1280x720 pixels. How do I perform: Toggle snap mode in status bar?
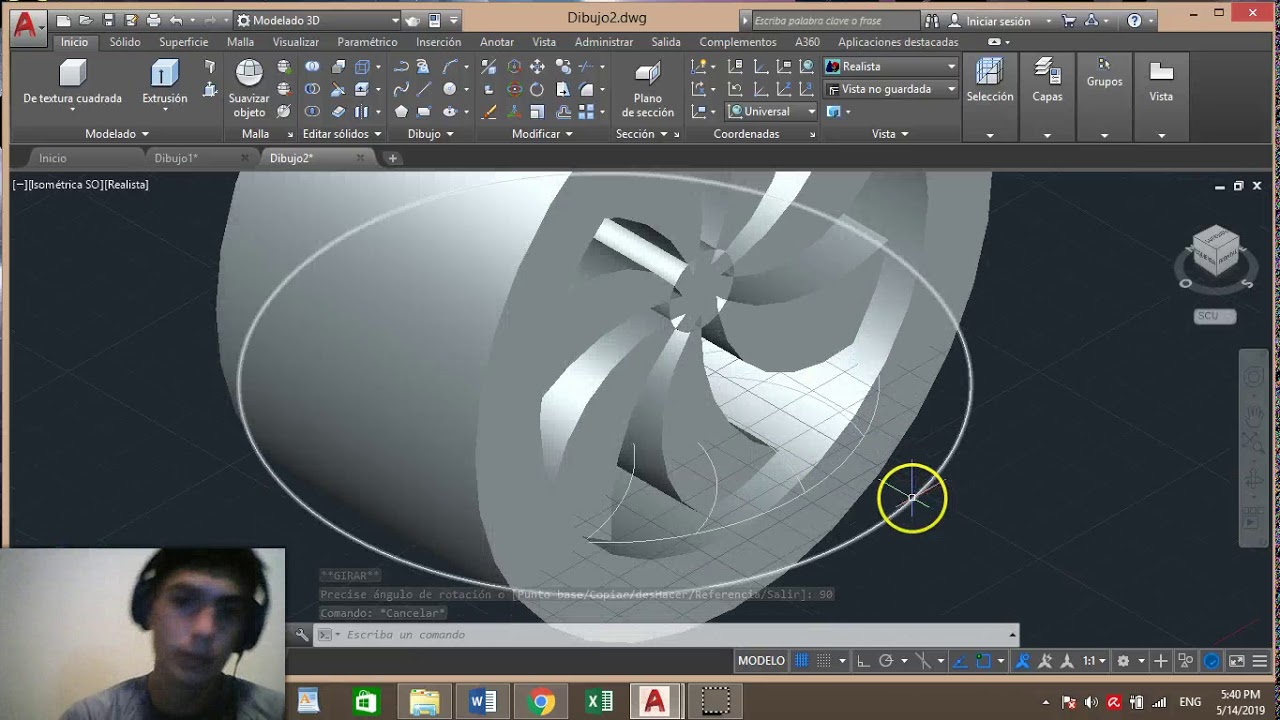tap(823, 661)
